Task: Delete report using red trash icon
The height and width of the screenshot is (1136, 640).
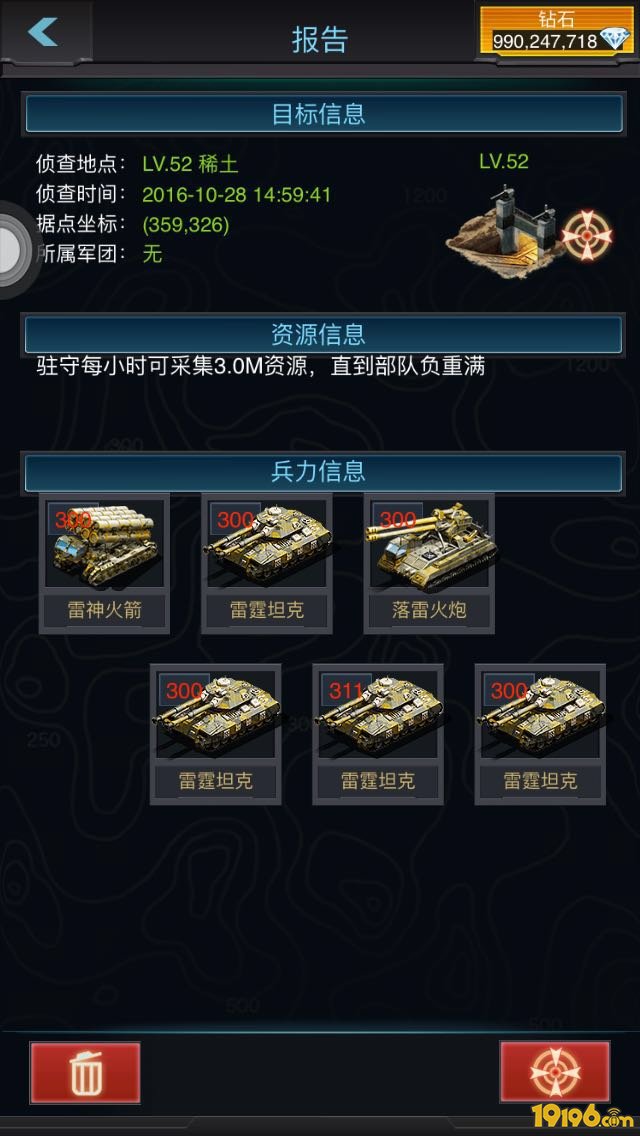Action: click(x=85, y=1072)
